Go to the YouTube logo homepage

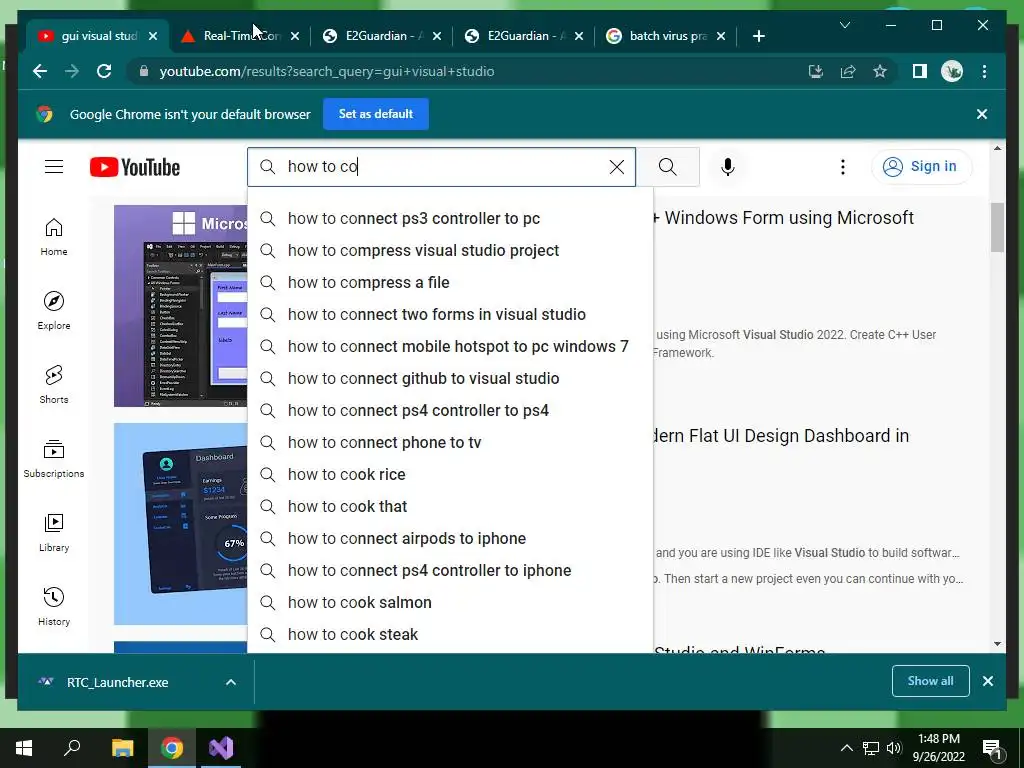tap(135, 167)
